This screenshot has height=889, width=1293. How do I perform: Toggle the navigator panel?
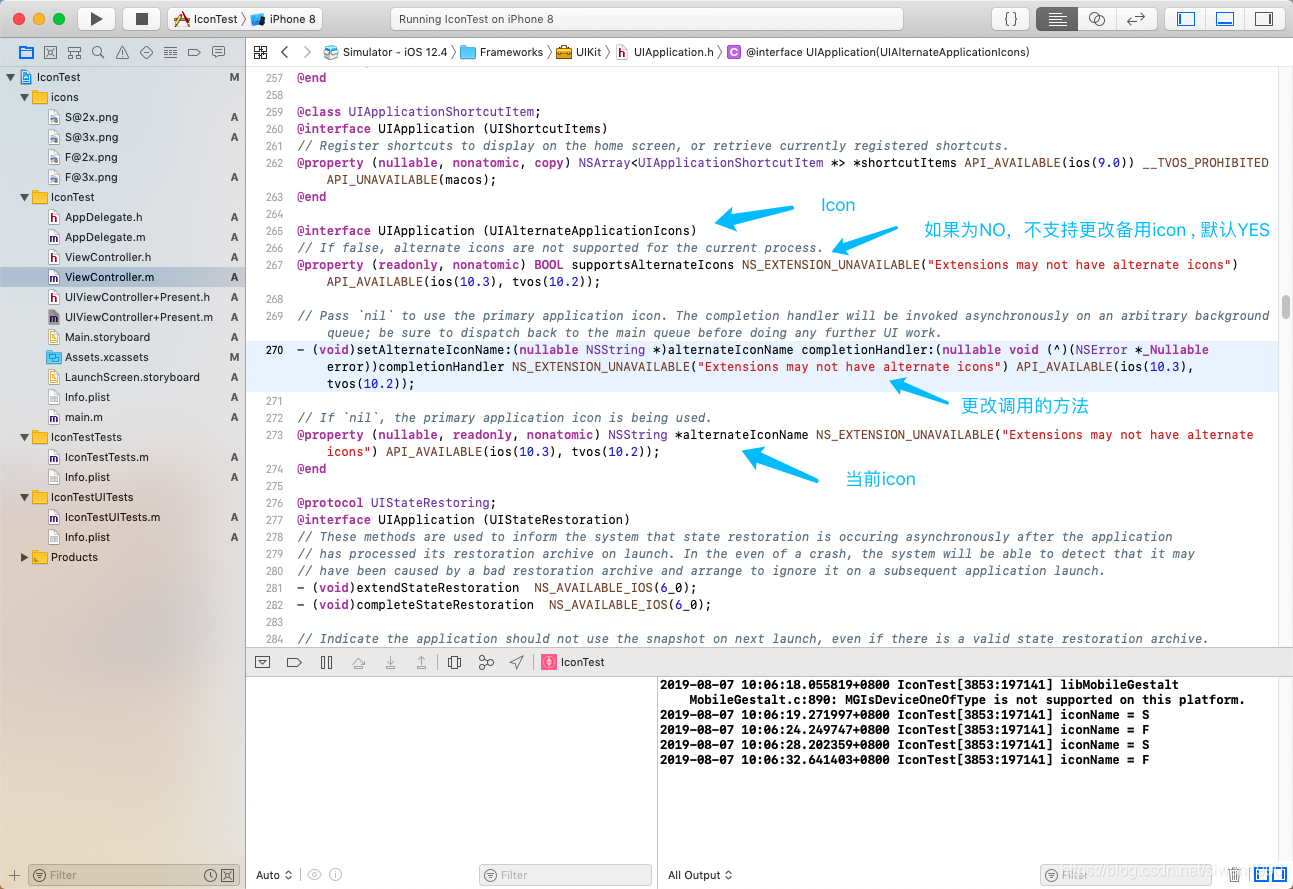point(1186,19)
